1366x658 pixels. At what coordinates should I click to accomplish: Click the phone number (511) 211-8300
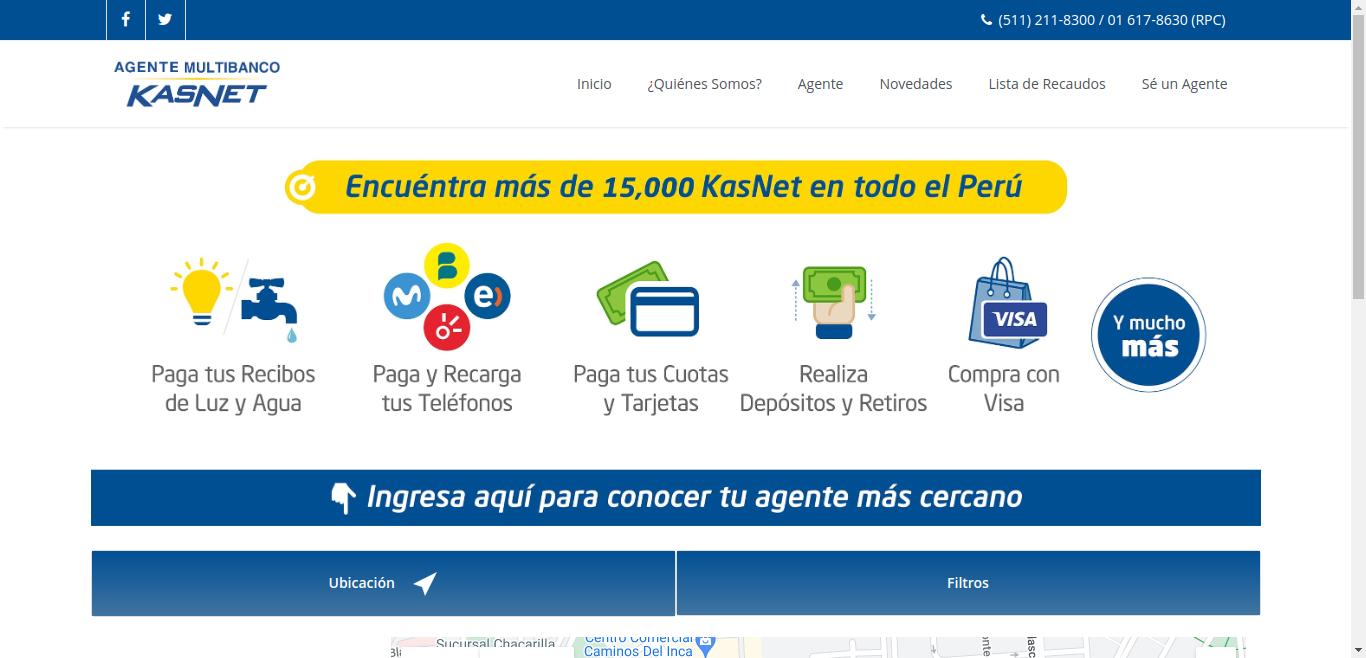coord(1046,20)
